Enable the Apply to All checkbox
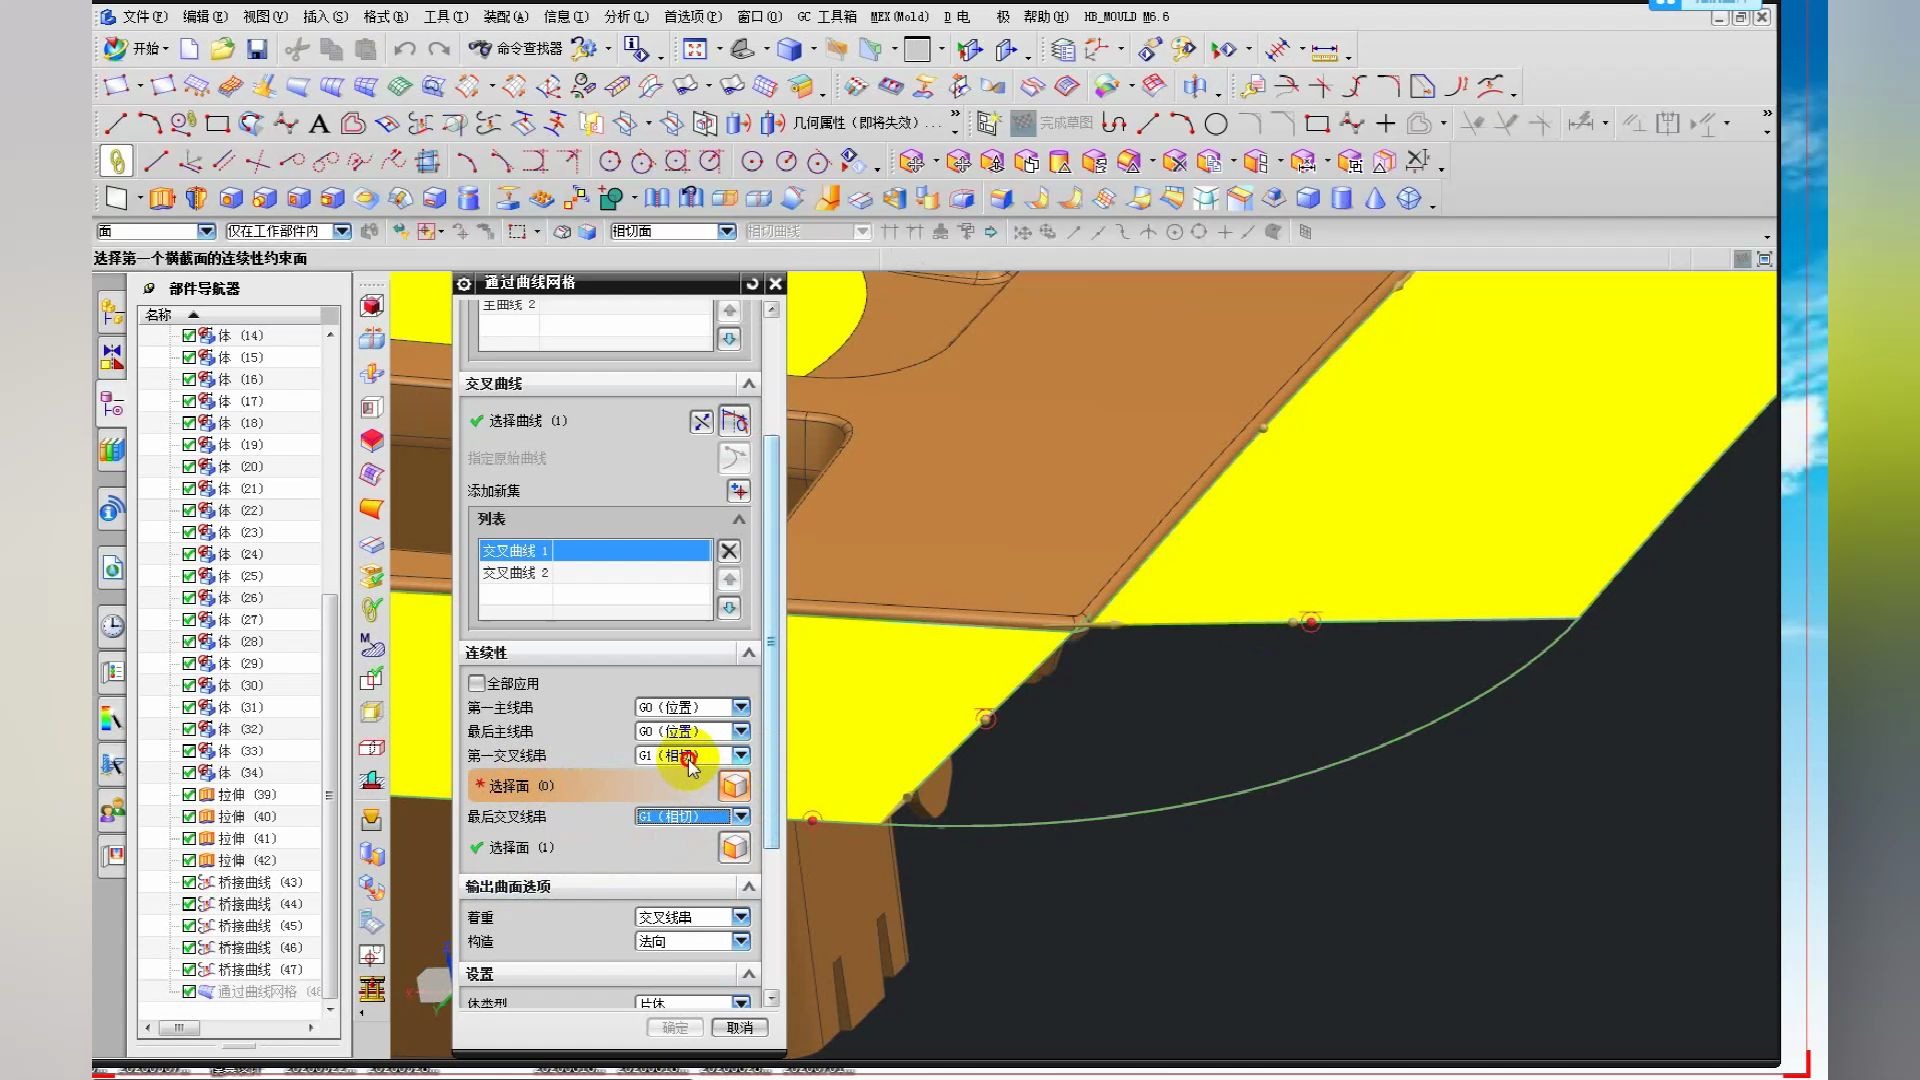 coord(477,684)
